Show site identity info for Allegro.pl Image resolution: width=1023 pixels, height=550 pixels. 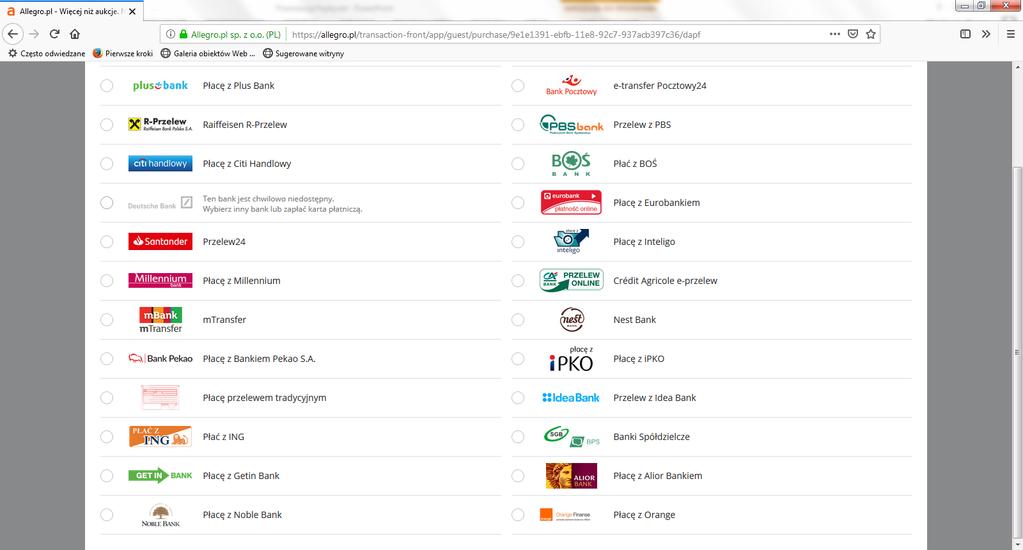(x=170, y=34)
